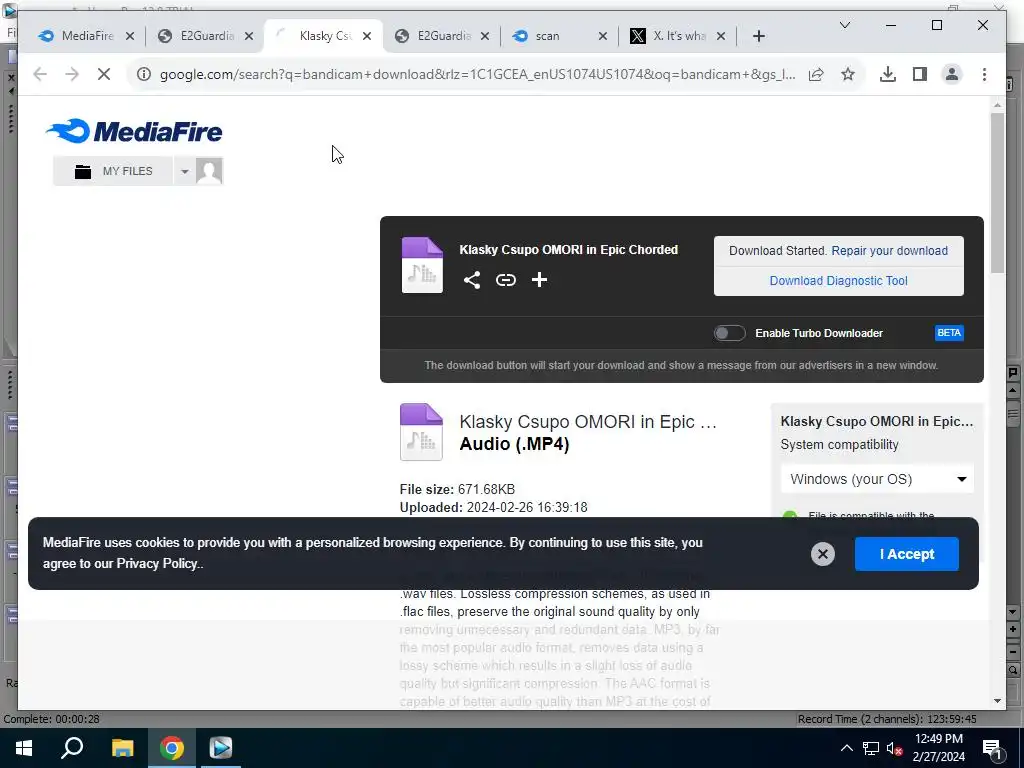The width and height of the screenshot is (1024, 768).
Task: Open tab search chevron
Action: click(x=844, y=25)
